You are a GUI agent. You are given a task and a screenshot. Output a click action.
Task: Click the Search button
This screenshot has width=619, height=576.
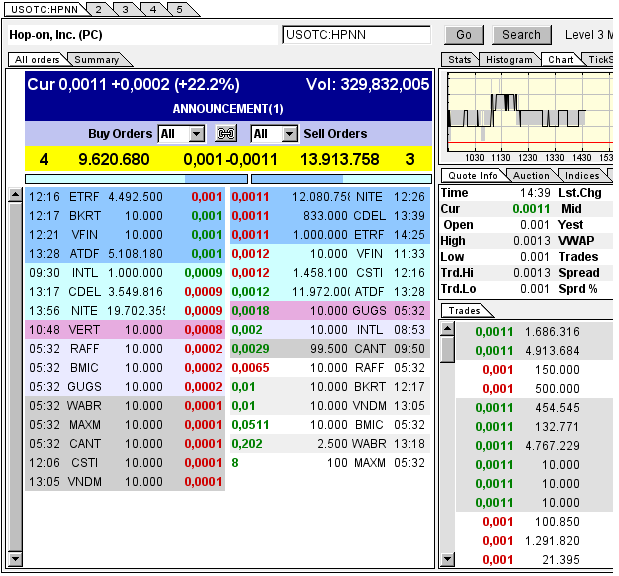[521, 35]
